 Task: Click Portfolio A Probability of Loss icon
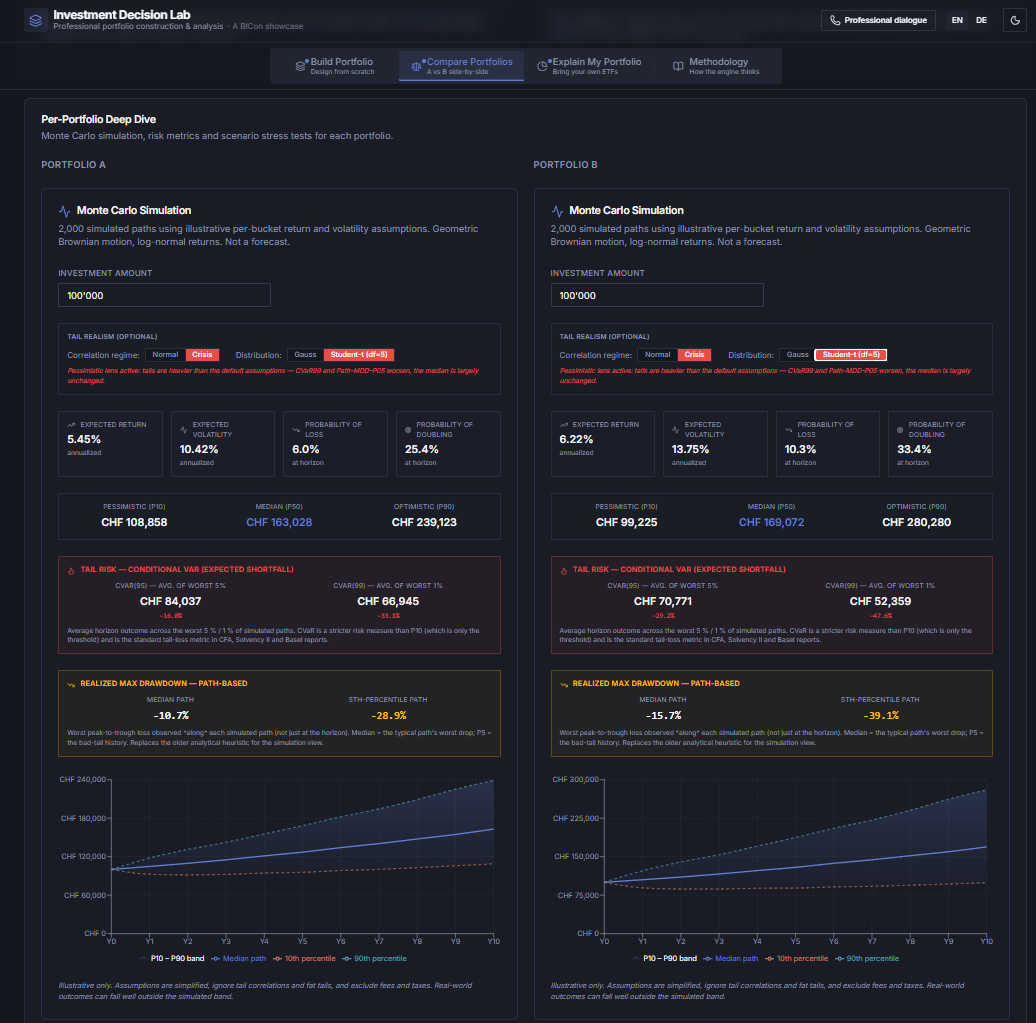296,430
